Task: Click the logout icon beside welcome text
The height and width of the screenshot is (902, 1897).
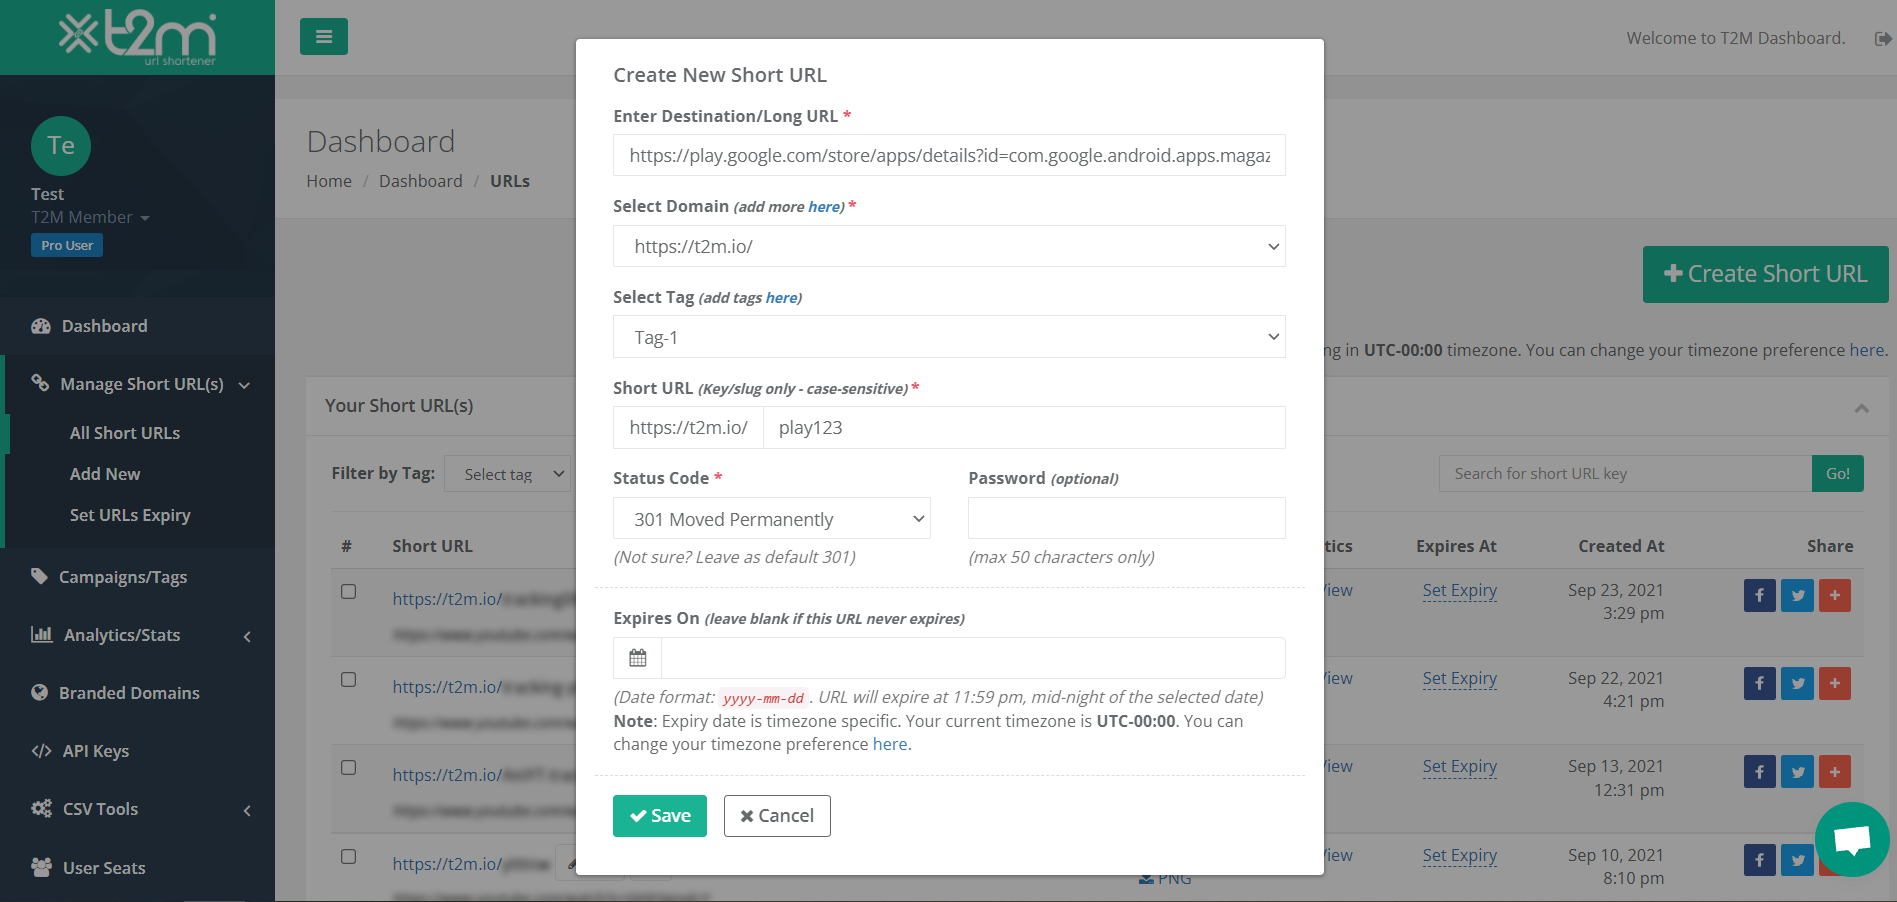Action: tap(1883, 39)
